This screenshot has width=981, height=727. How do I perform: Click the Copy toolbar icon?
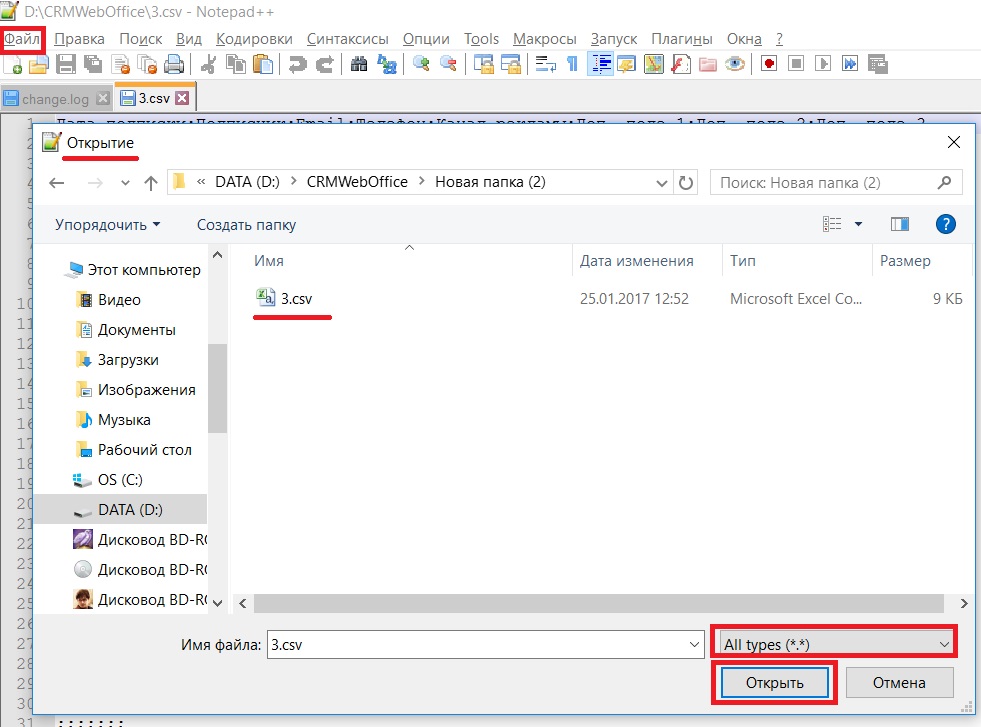point(236,64)
